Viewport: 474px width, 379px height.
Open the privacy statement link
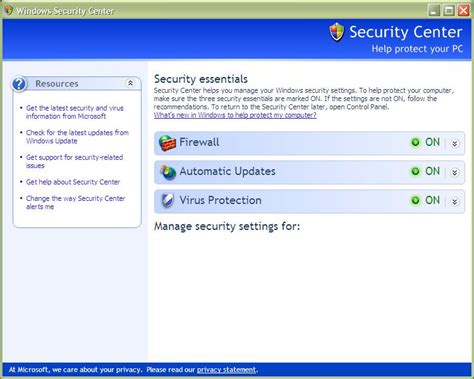click(227, 370)
